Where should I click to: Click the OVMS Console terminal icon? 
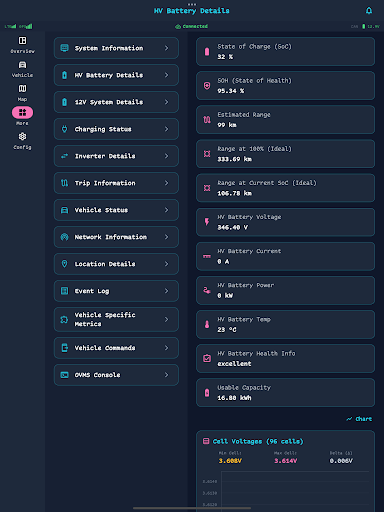point(64,375)
